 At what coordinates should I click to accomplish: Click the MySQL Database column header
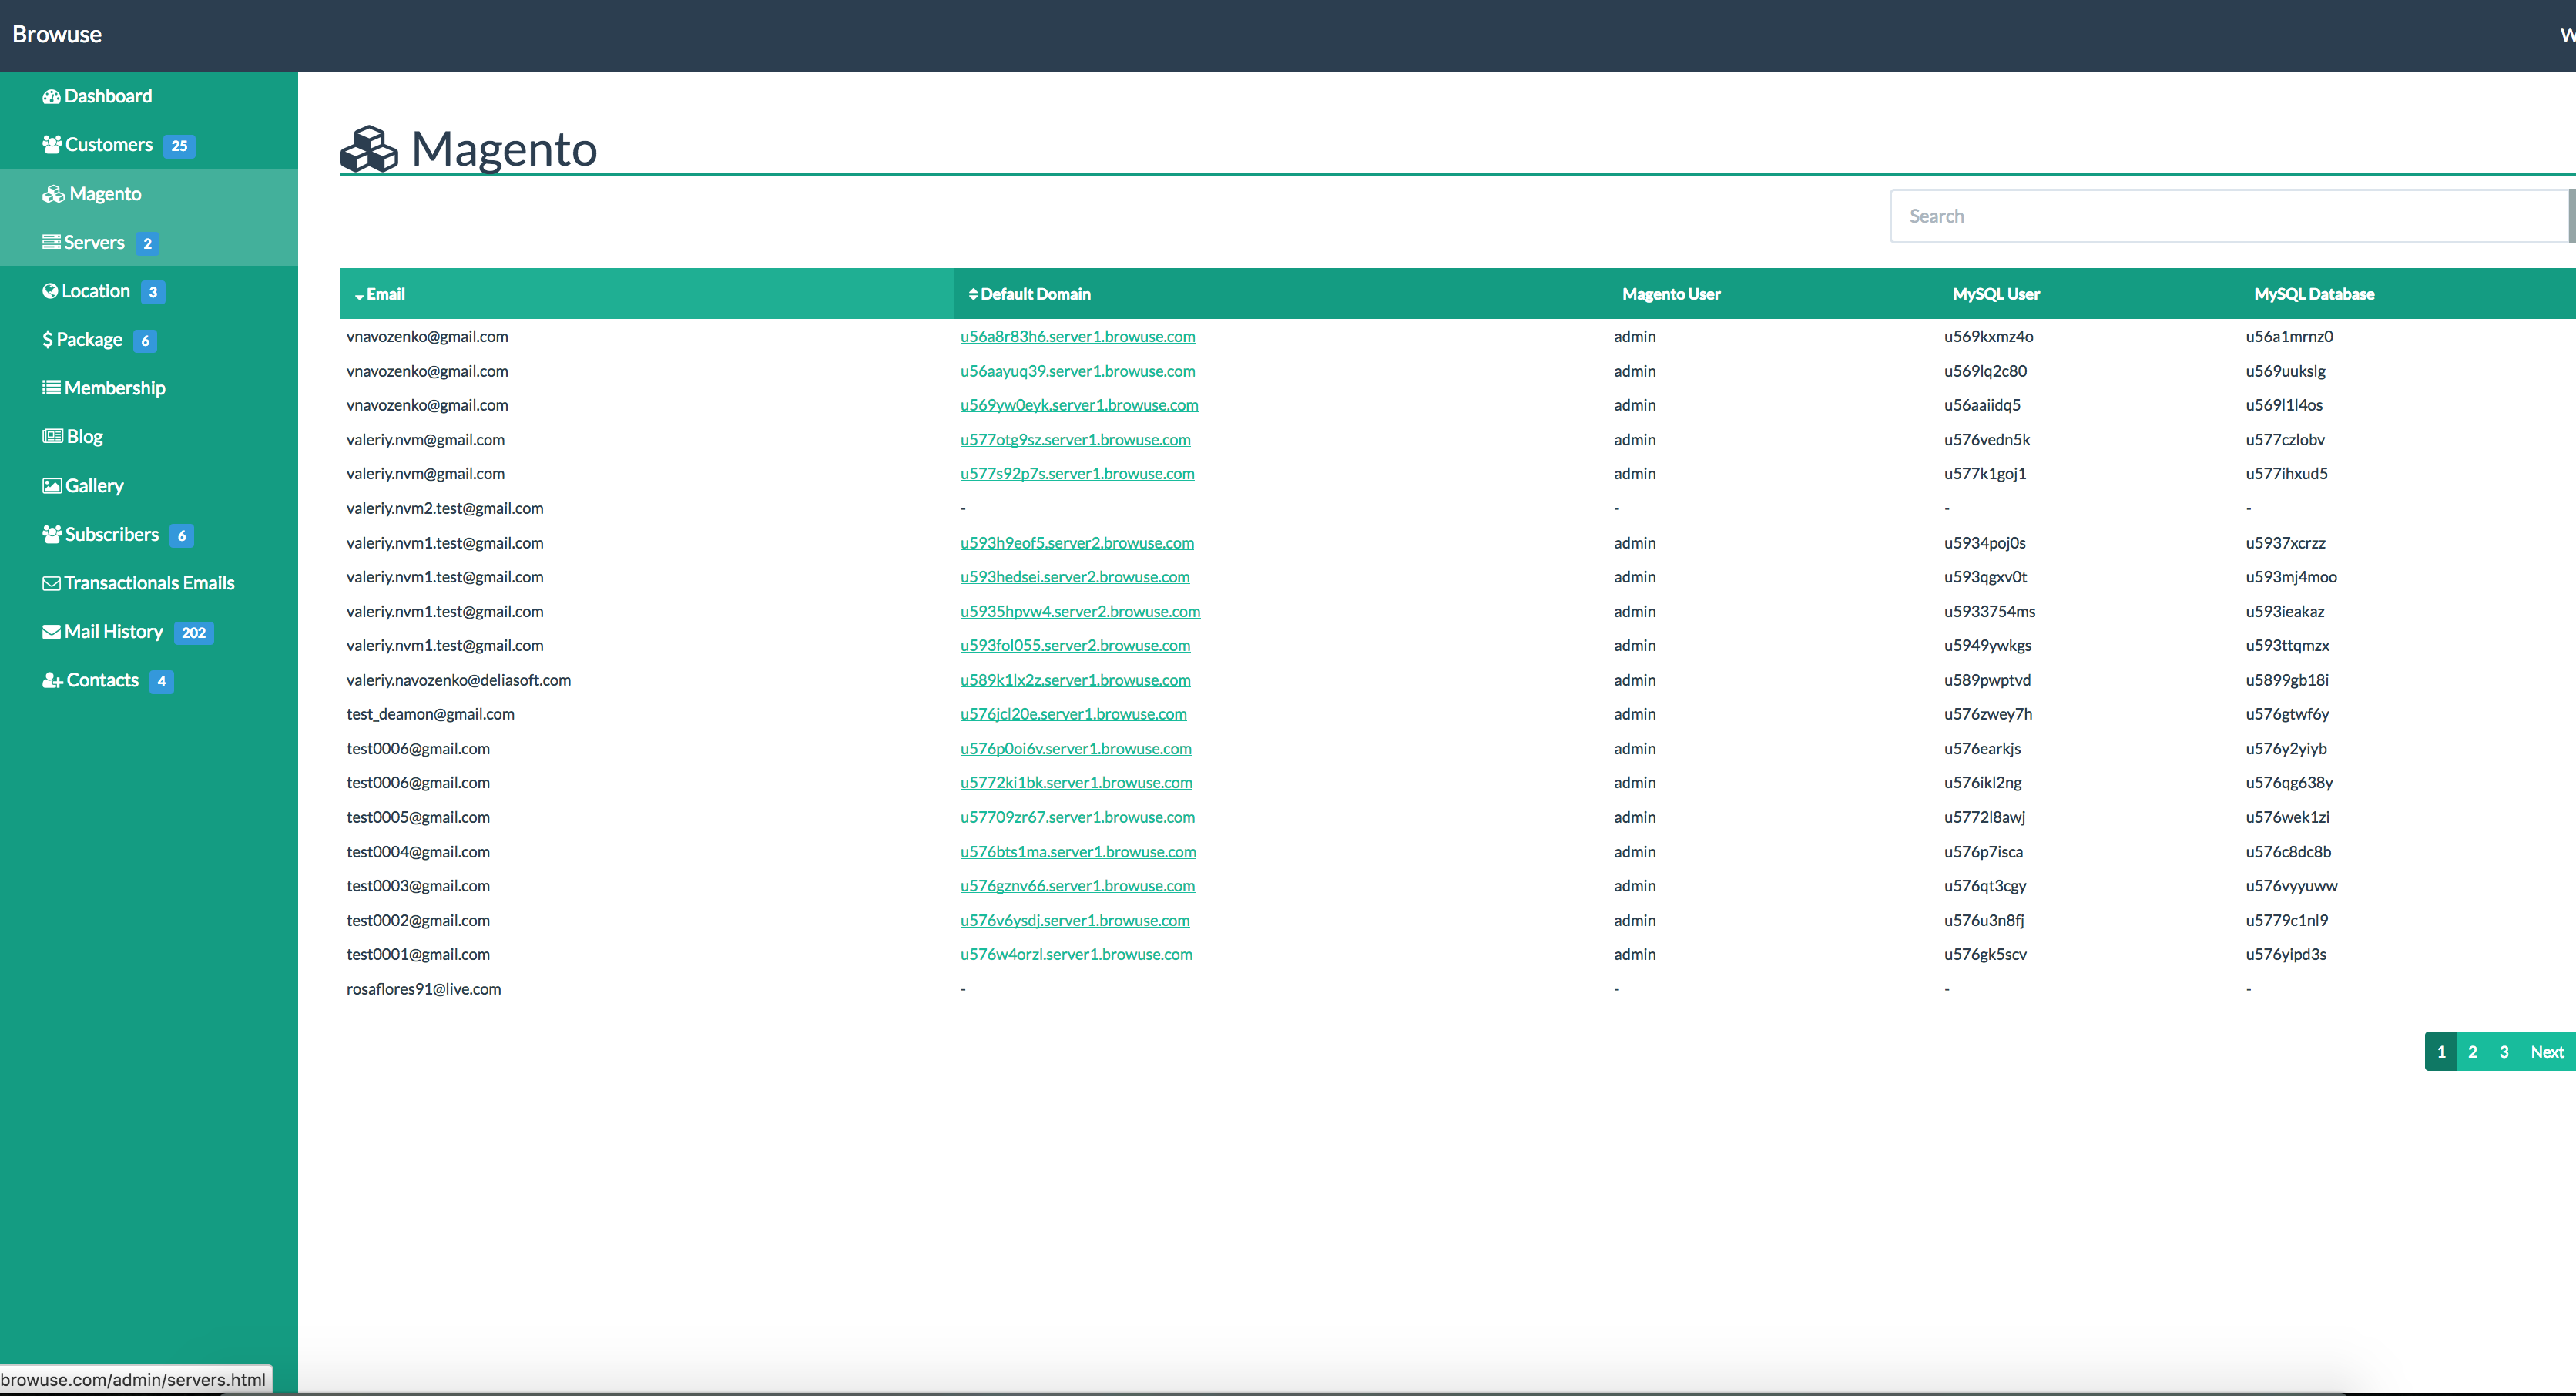point(2314,294)
